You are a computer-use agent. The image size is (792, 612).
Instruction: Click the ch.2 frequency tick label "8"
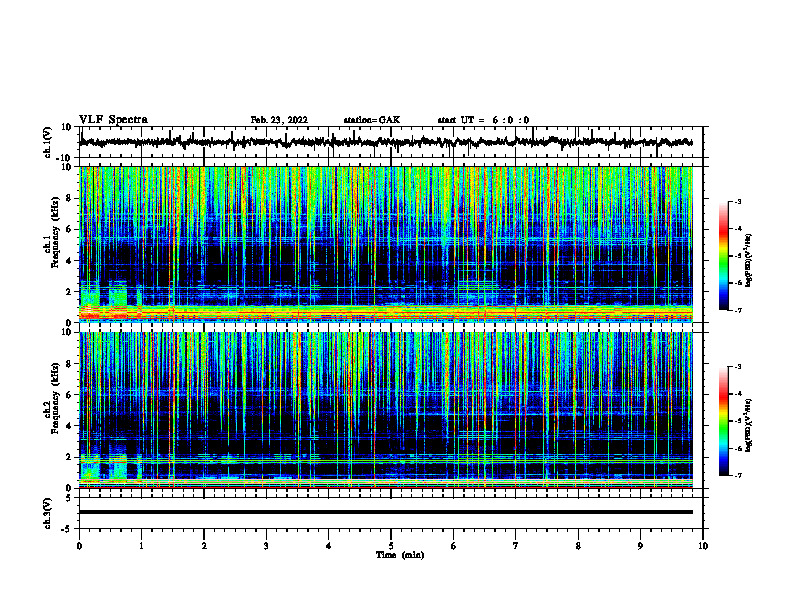69,364
